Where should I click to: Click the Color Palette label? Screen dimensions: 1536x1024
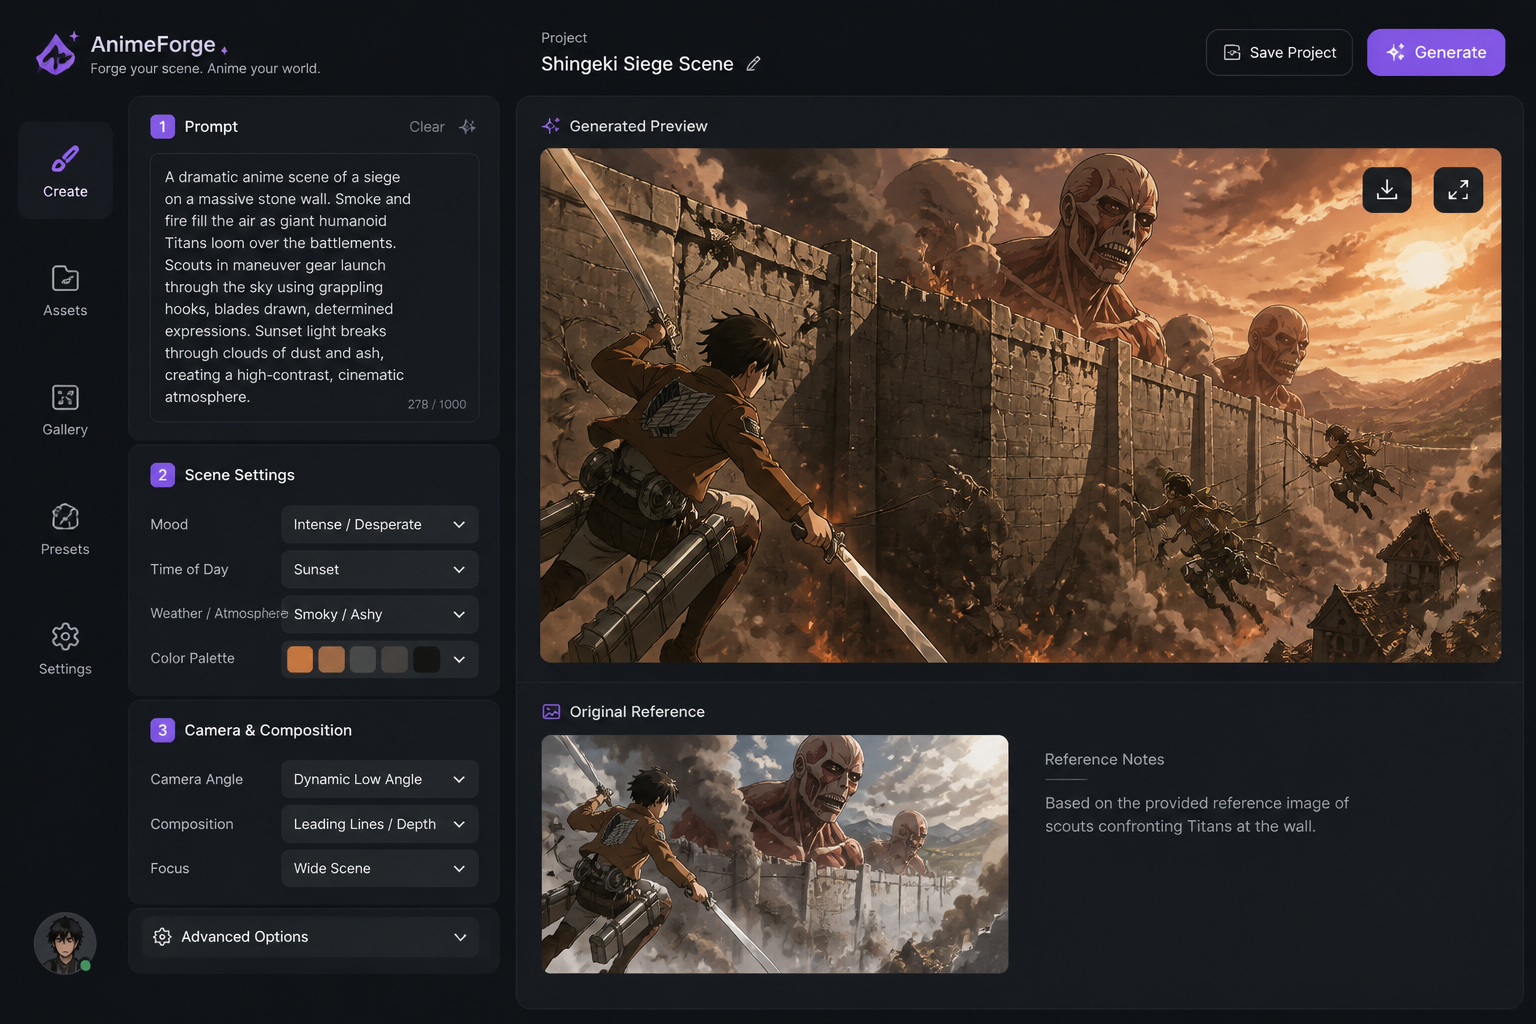tap(193, 658)
